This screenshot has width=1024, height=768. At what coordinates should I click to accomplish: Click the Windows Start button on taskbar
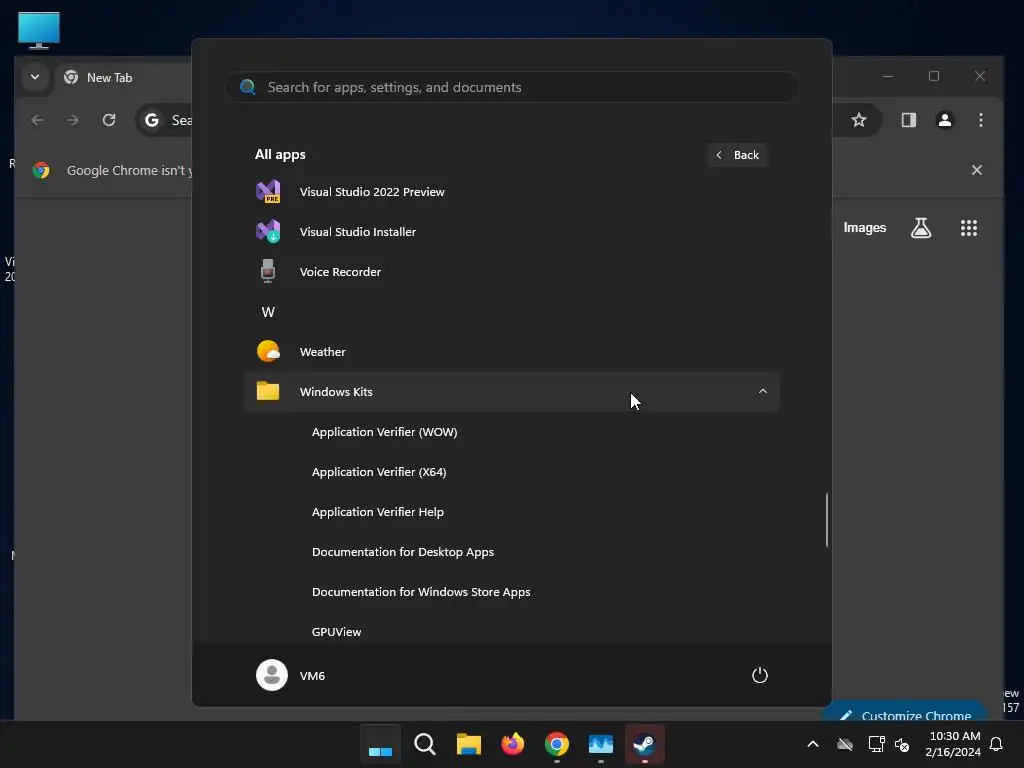tap(380, 744)
